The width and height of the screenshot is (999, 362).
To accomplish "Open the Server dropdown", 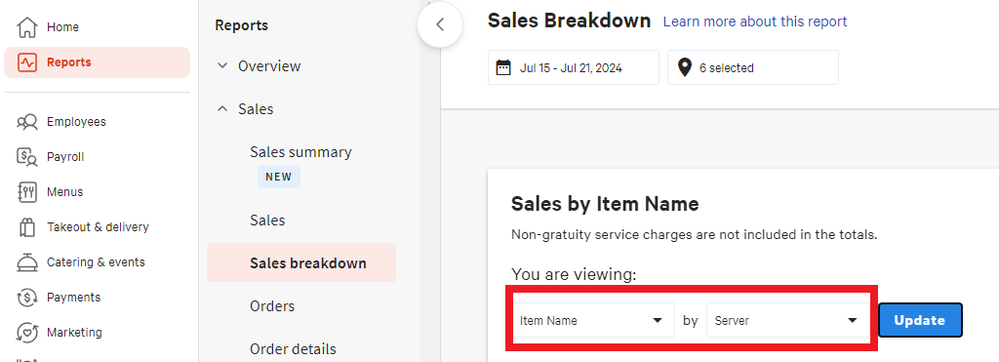I will pos(787,320).
